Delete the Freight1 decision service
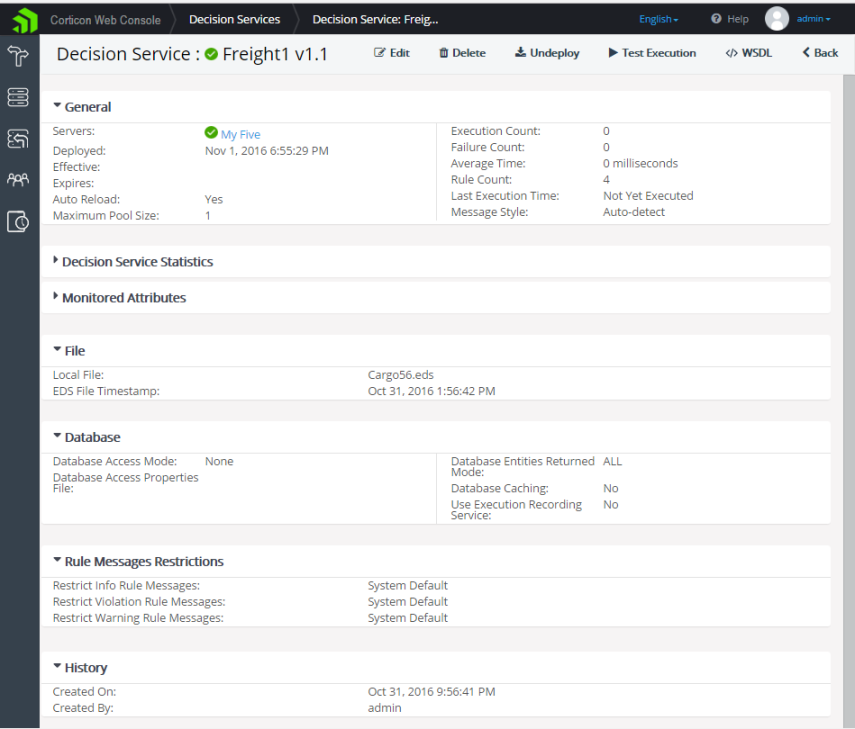Viewport: 855px width, 729px height. coord(462,53)
